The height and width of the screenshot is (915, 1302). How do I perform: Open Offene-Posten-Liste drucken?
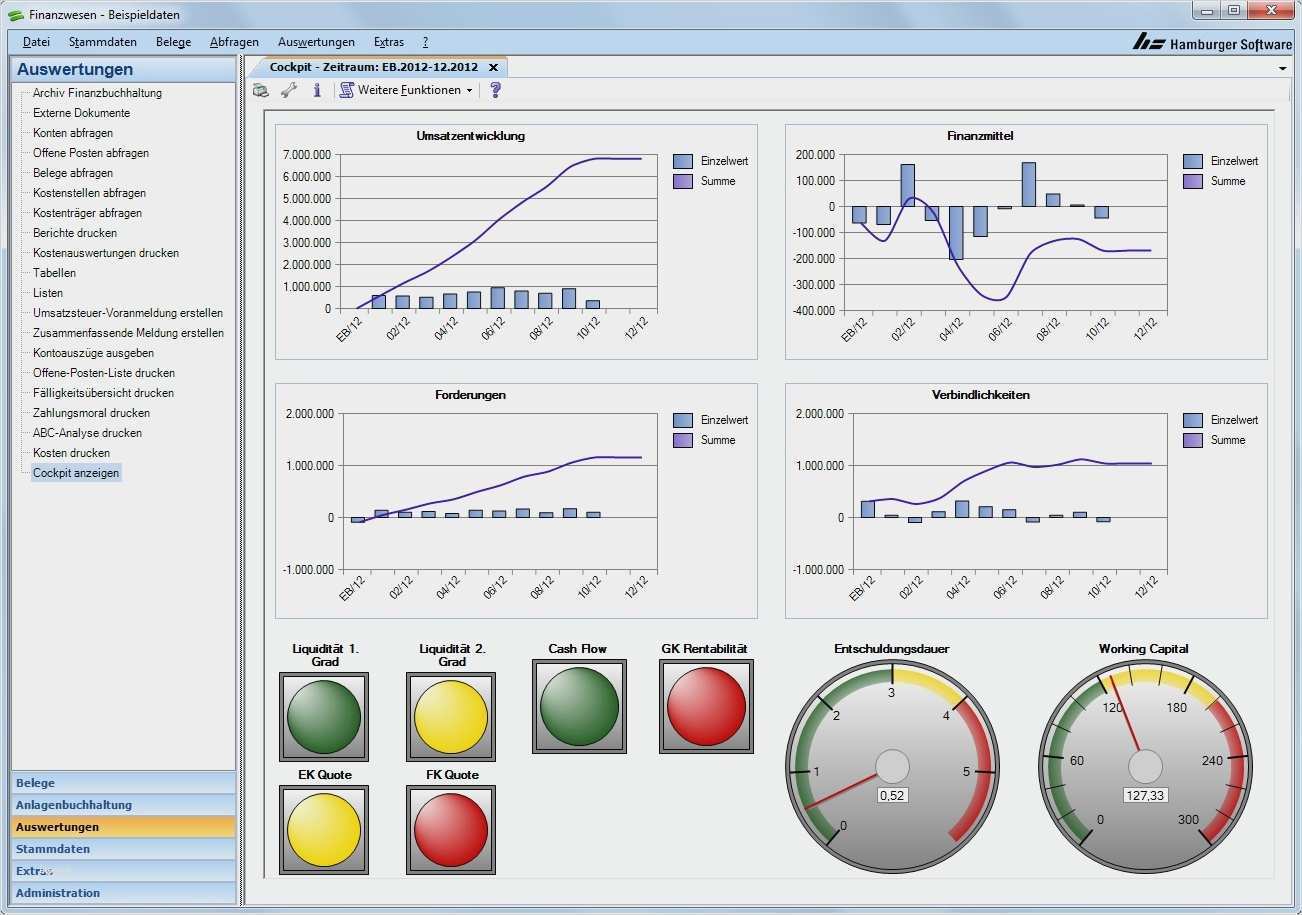tap(104, 373)
